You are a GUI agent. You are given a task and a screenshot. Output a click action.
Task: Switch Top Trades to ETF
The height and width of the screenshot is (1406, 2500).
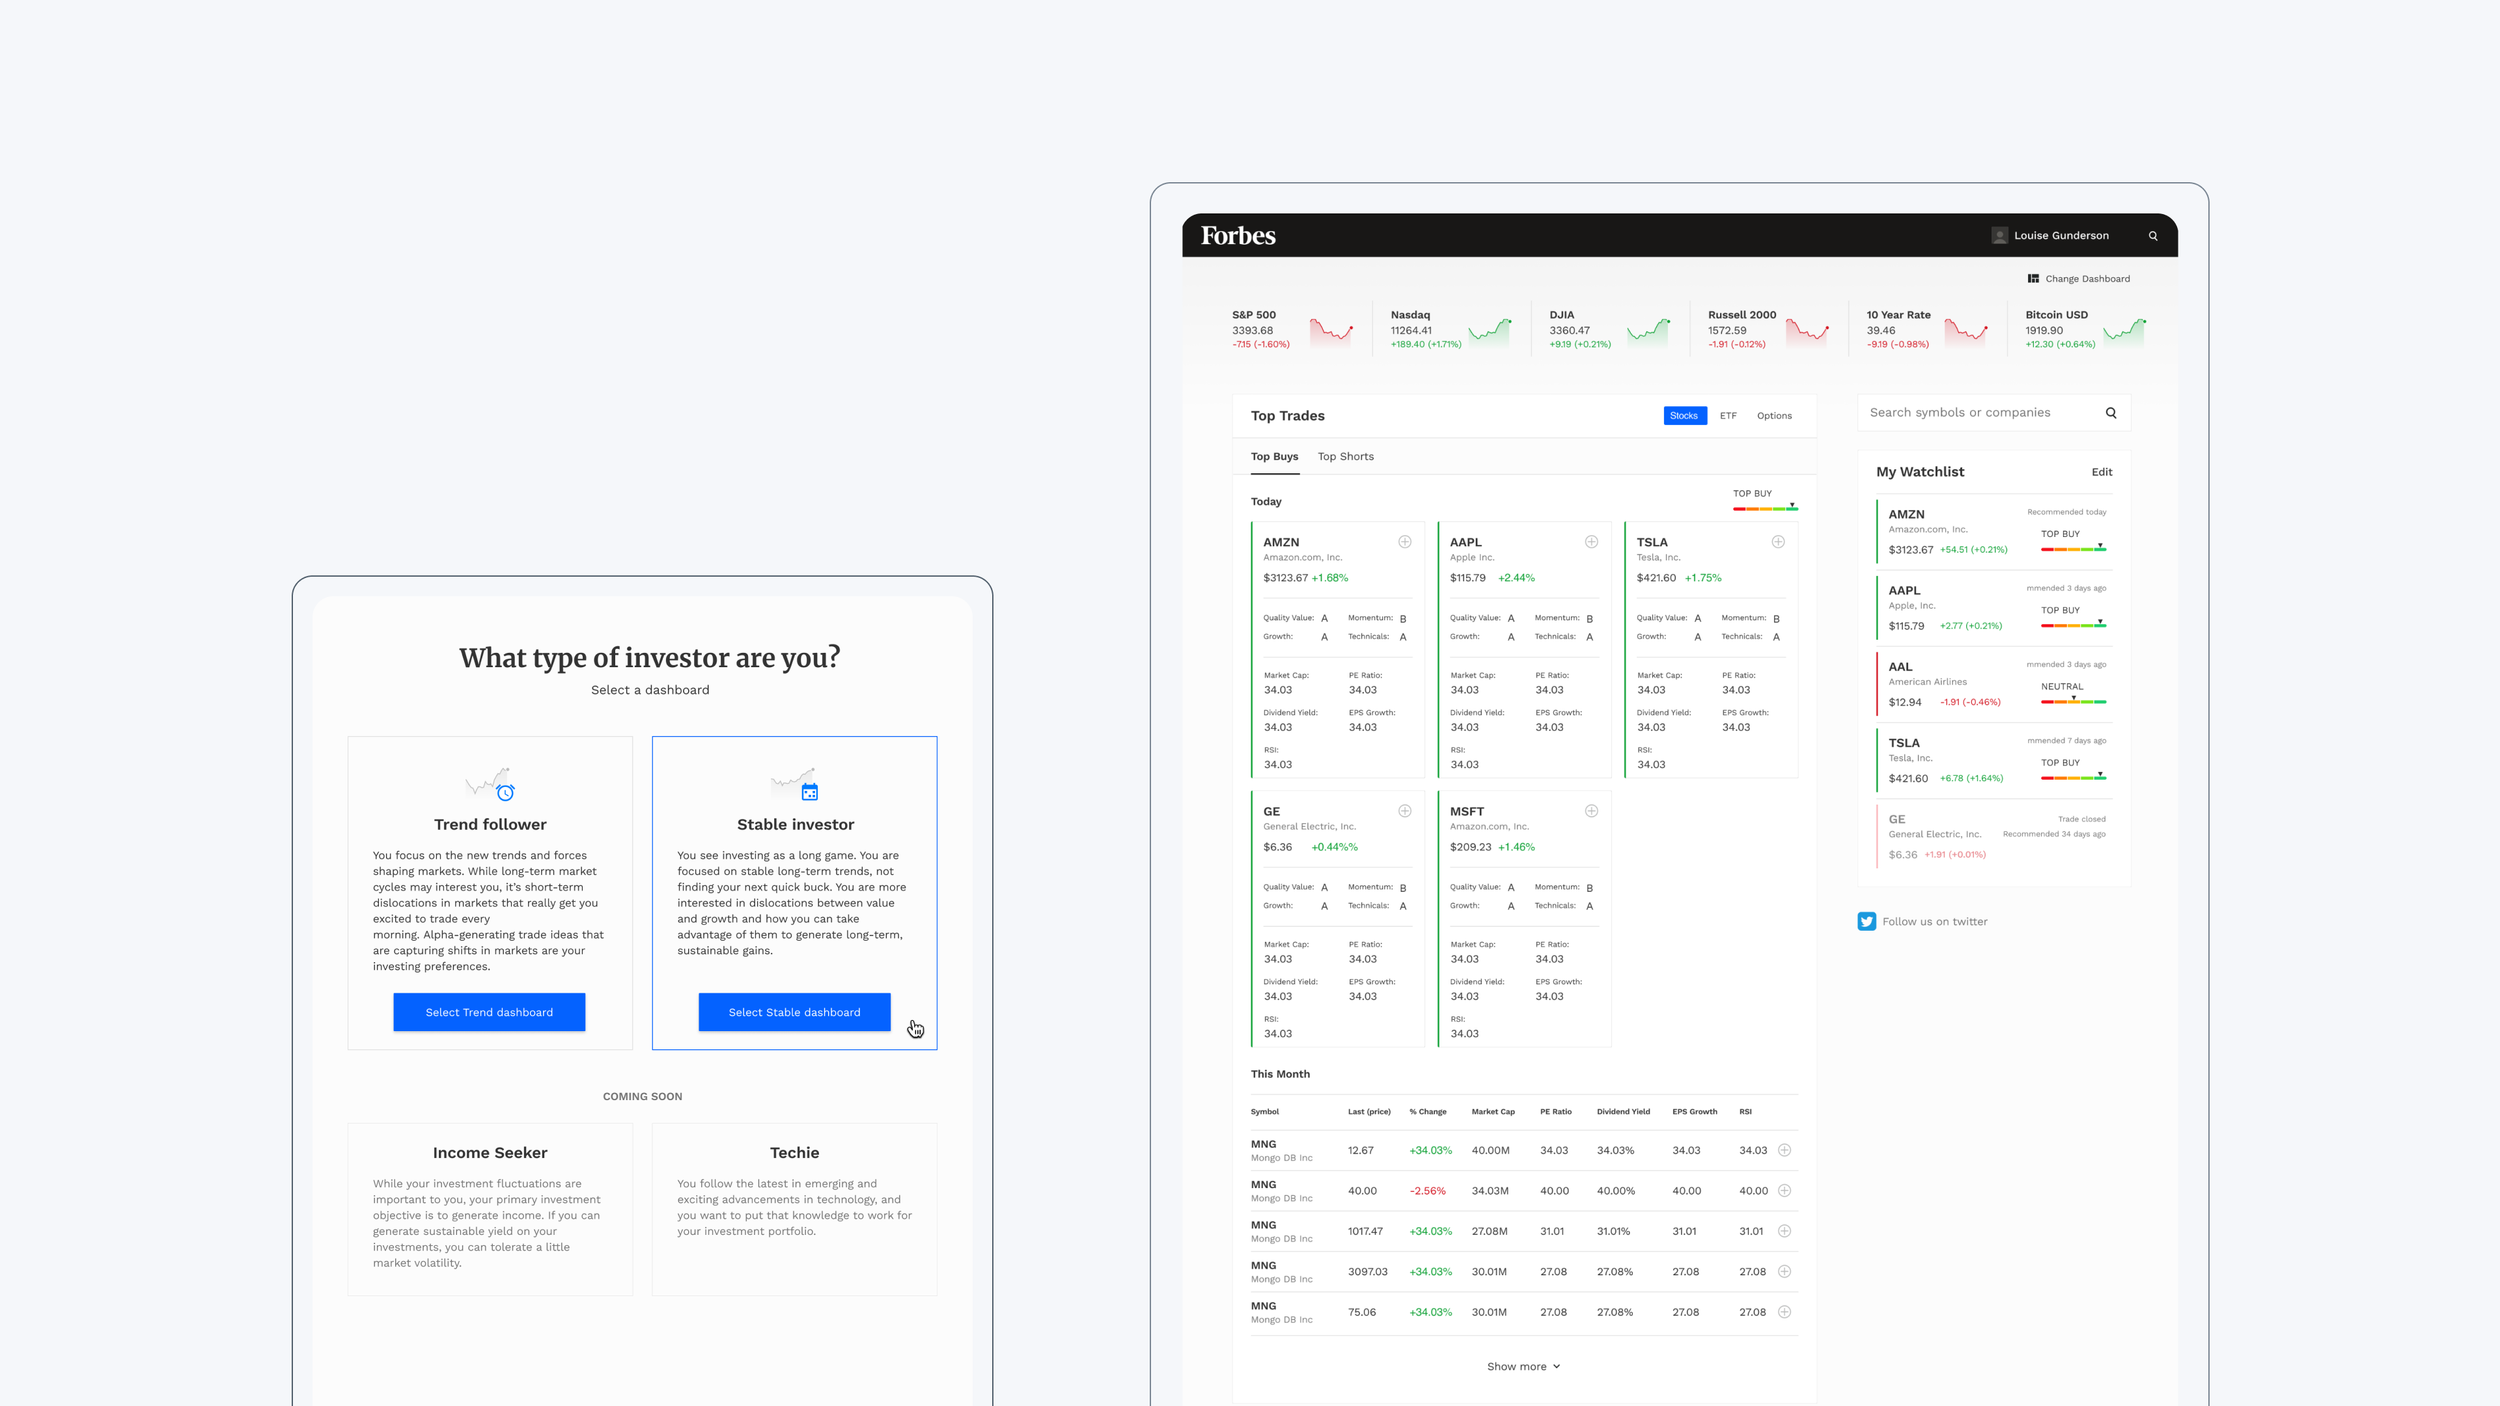[1728, 416]
